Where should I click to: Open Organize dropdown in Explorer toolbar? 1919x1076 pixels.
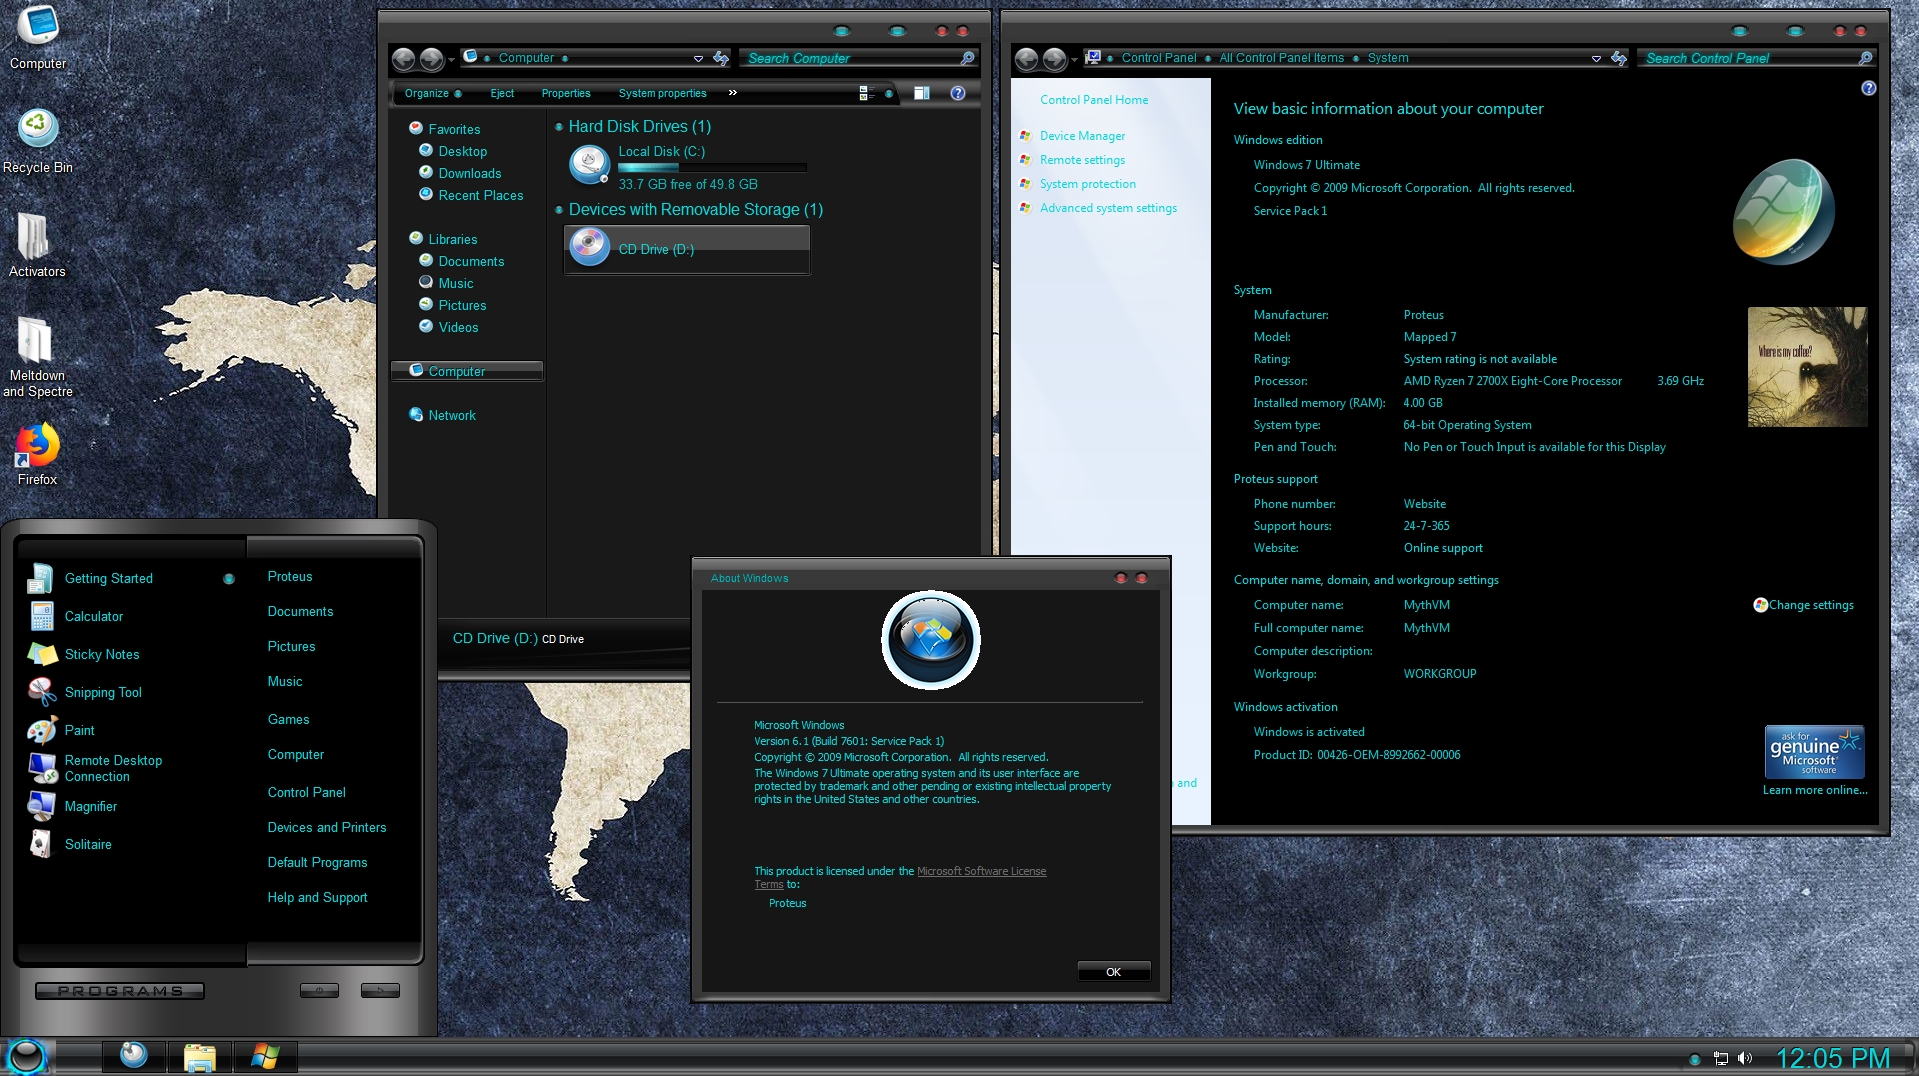click(x=433, y=93)
